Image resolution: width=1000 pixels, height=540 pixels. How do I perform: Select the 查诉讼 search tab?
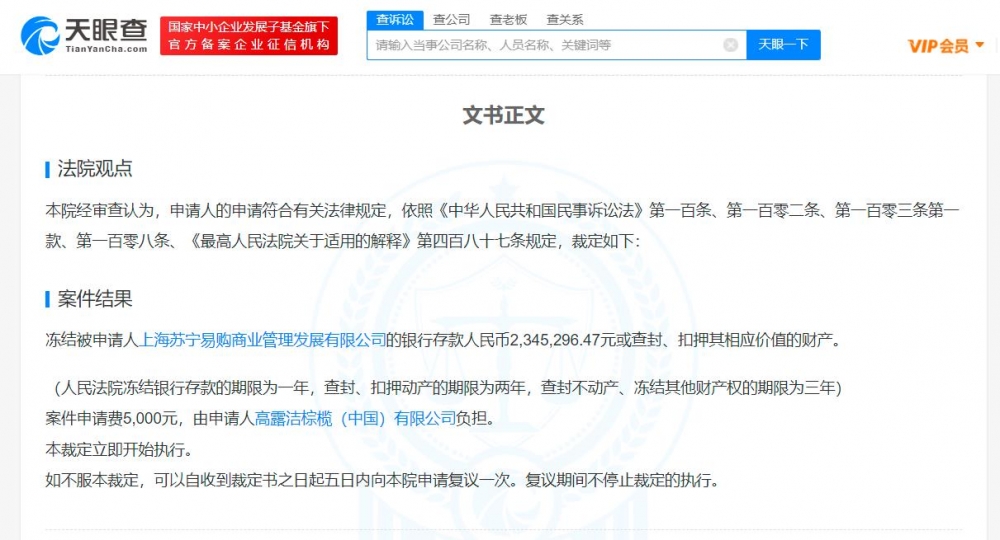(395, 20)
